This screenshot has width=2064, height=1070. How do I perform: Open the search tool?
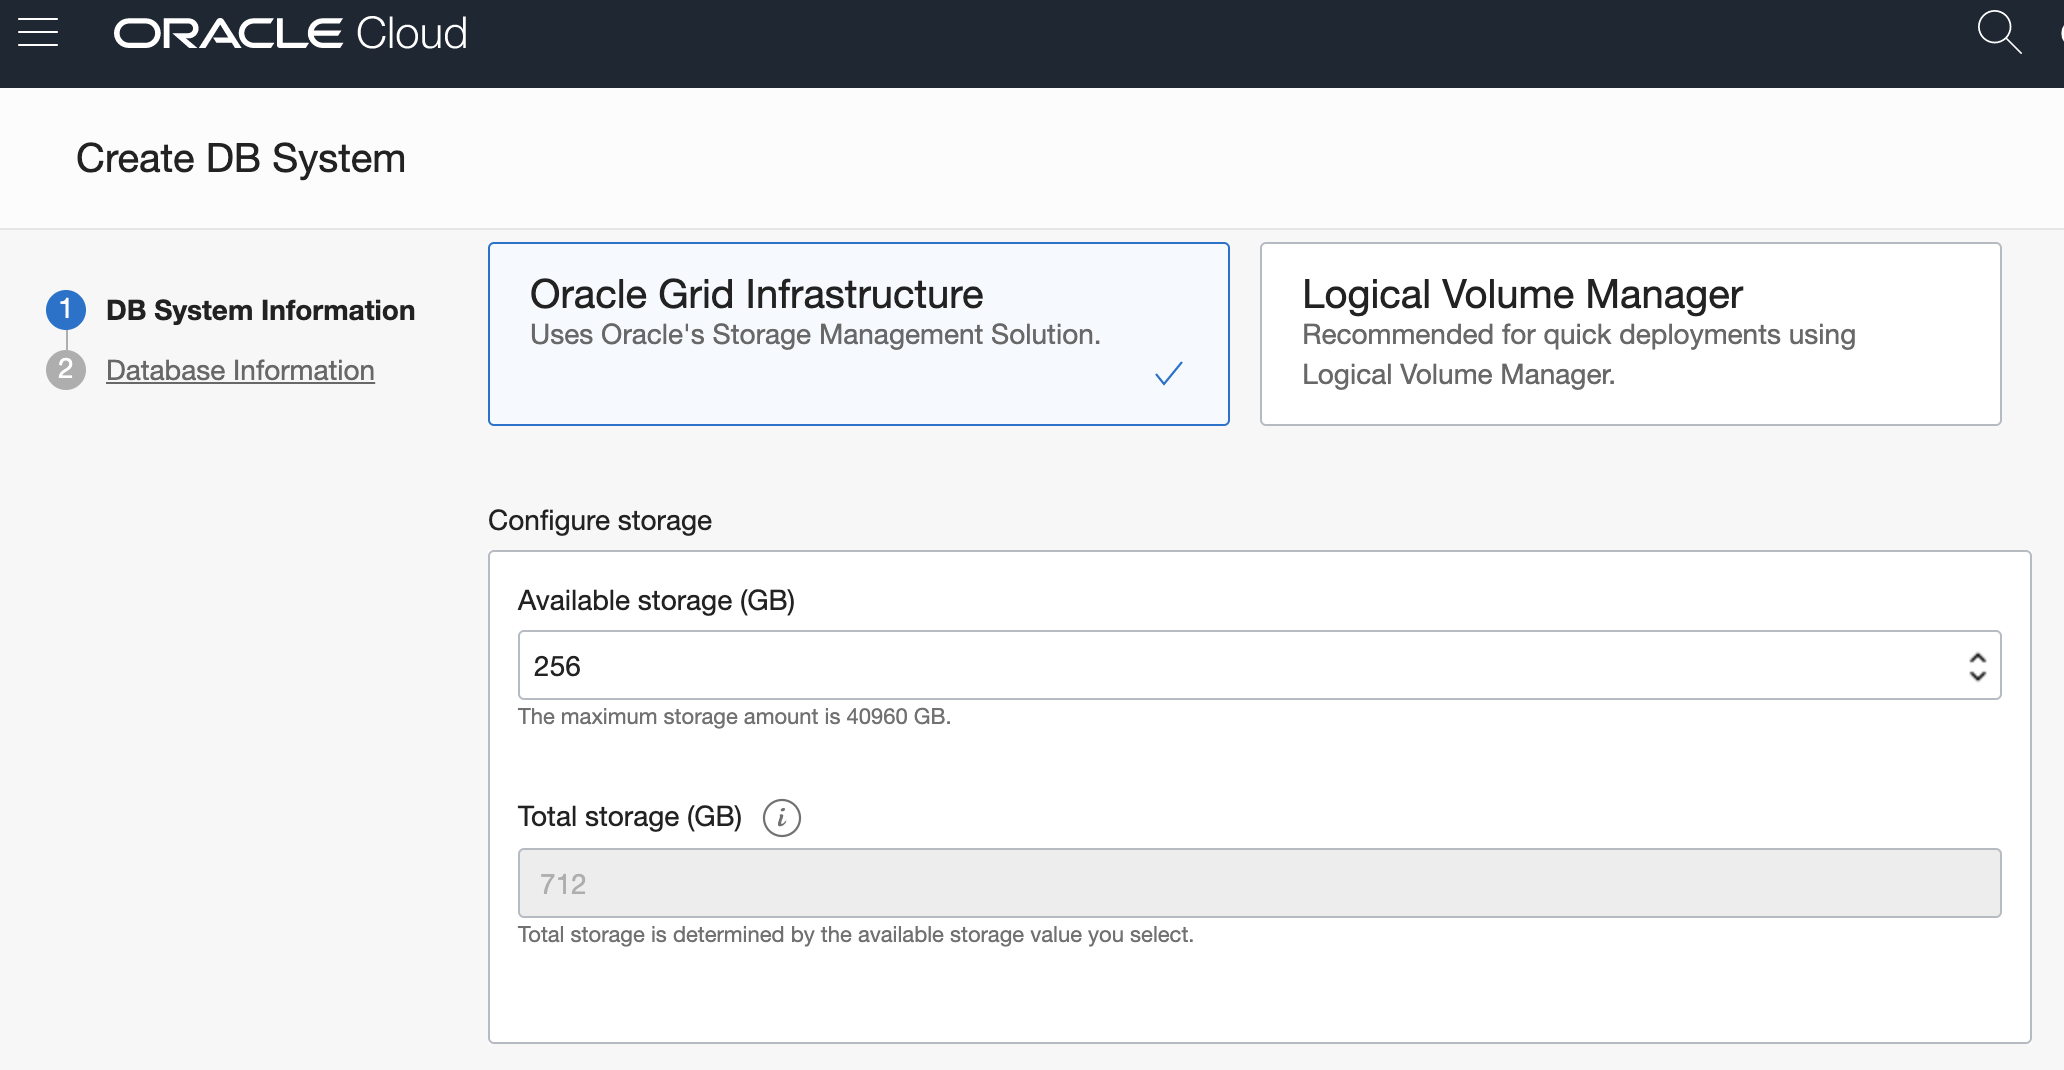pyautogui.click(x=1998, y=31)
